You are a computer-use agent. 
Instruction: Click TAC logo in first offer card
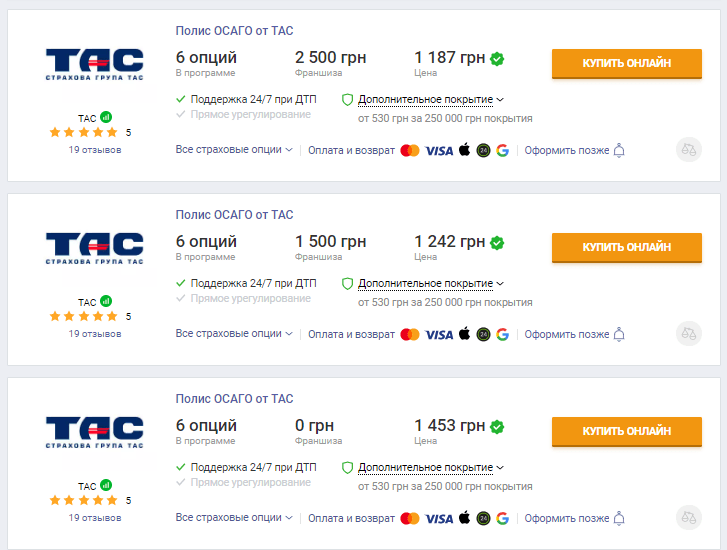point(95,64)
